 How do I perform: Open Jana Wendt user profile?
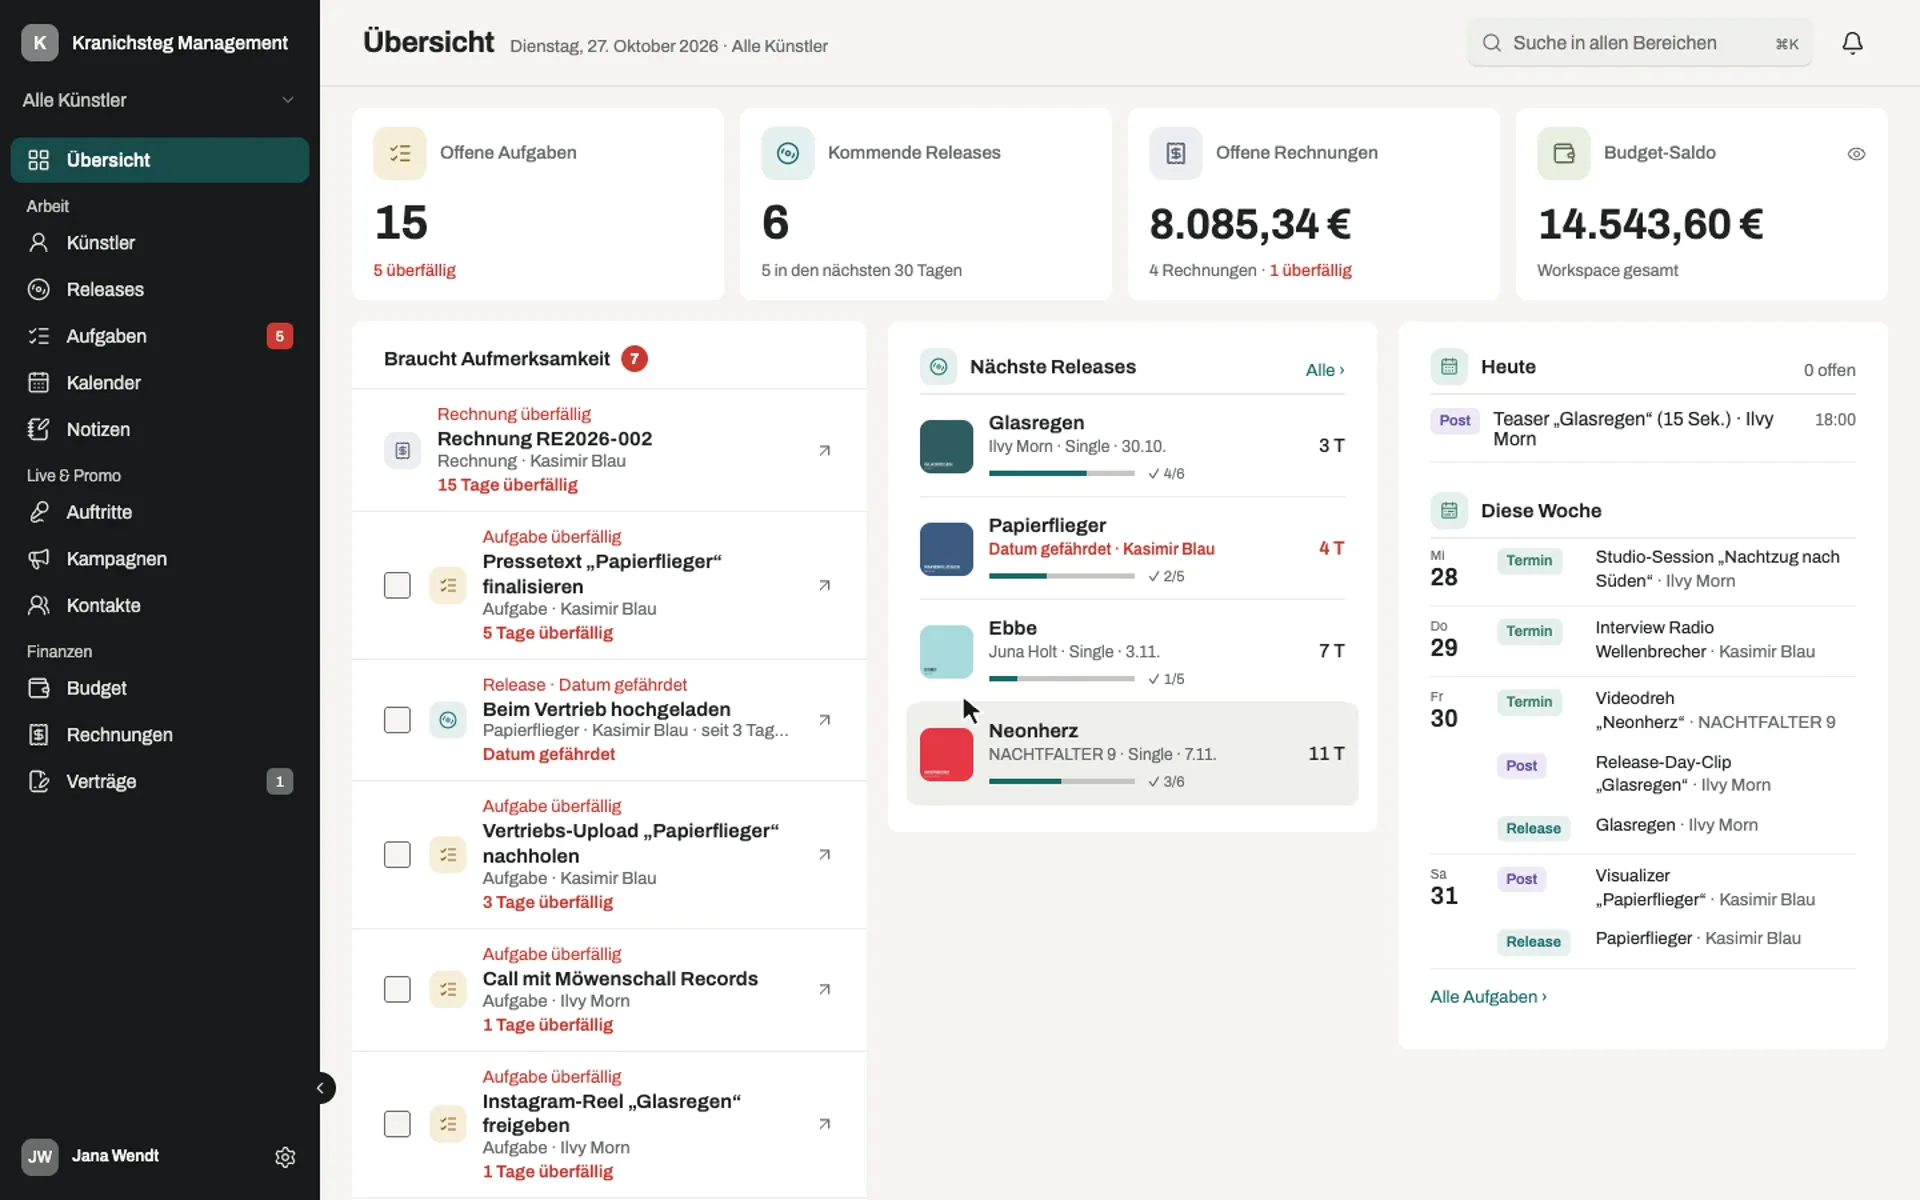pos(91,1156)
